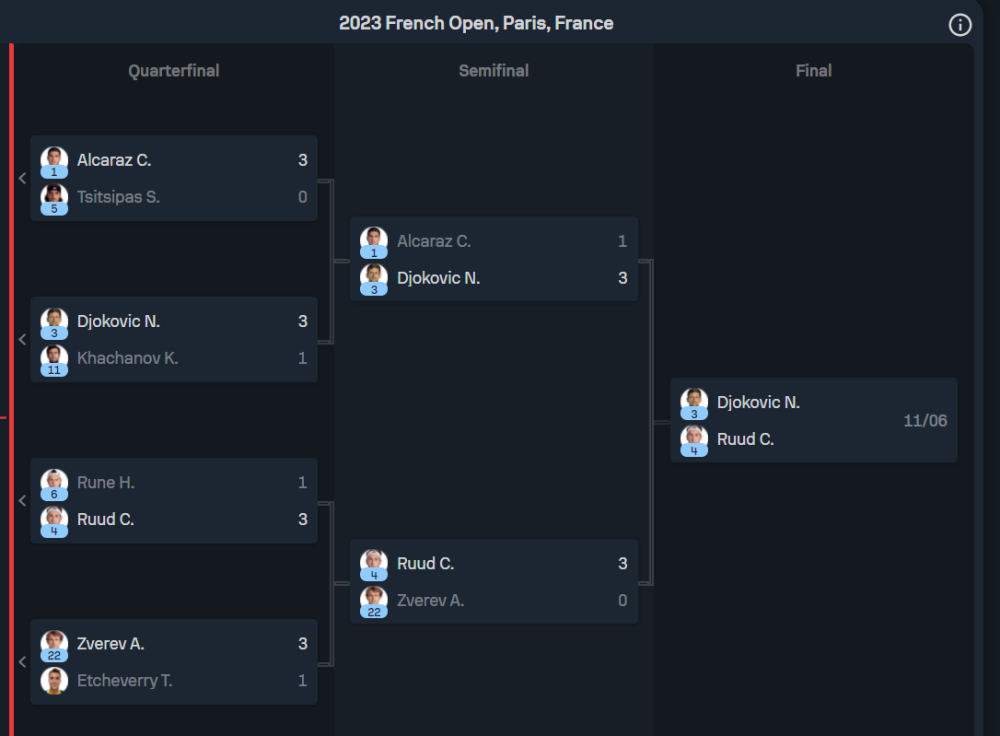Expand previous round beside Rune–Ruud match
Viewport: 1000px width, 736px height.
point(22,500)
